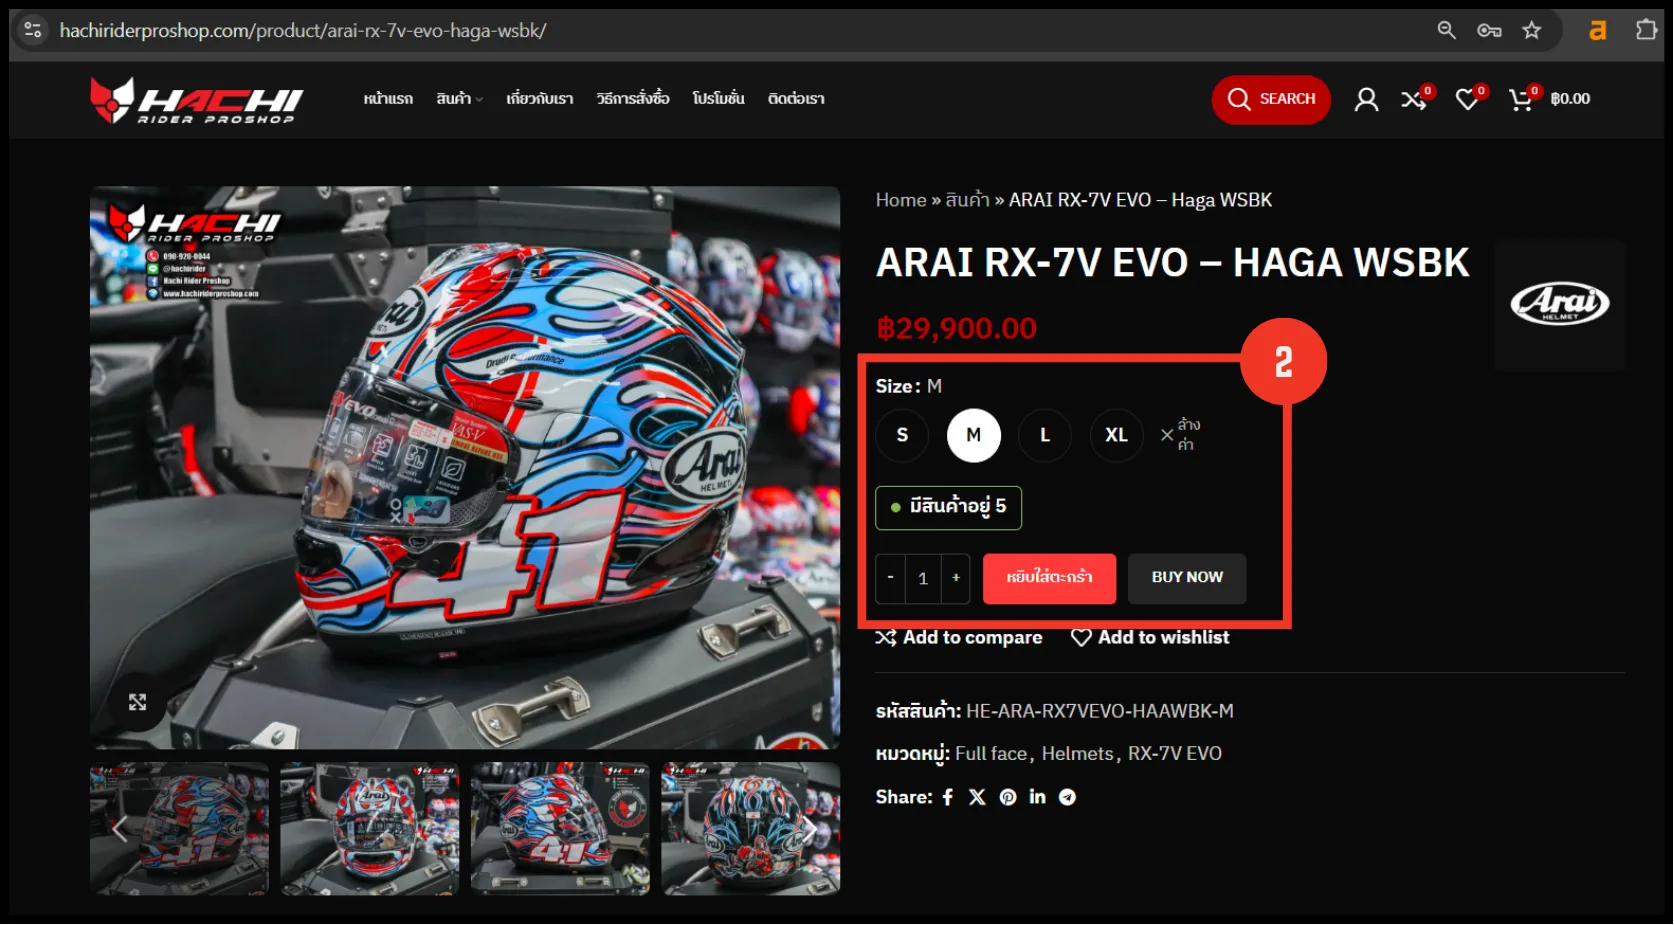Go to ติดต่อเรา menu page

pyautogui.click(x=796, y=99)
